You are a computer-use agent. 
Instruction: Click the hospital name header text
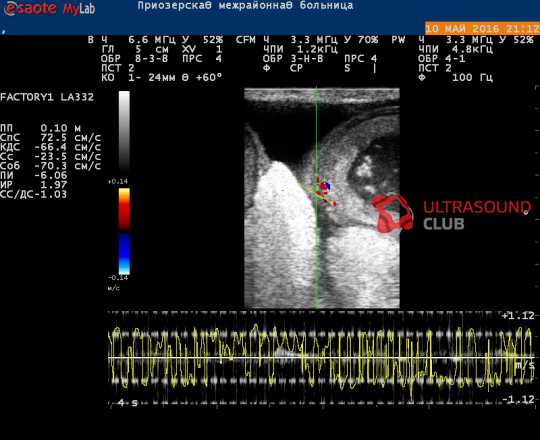[245, 6]
